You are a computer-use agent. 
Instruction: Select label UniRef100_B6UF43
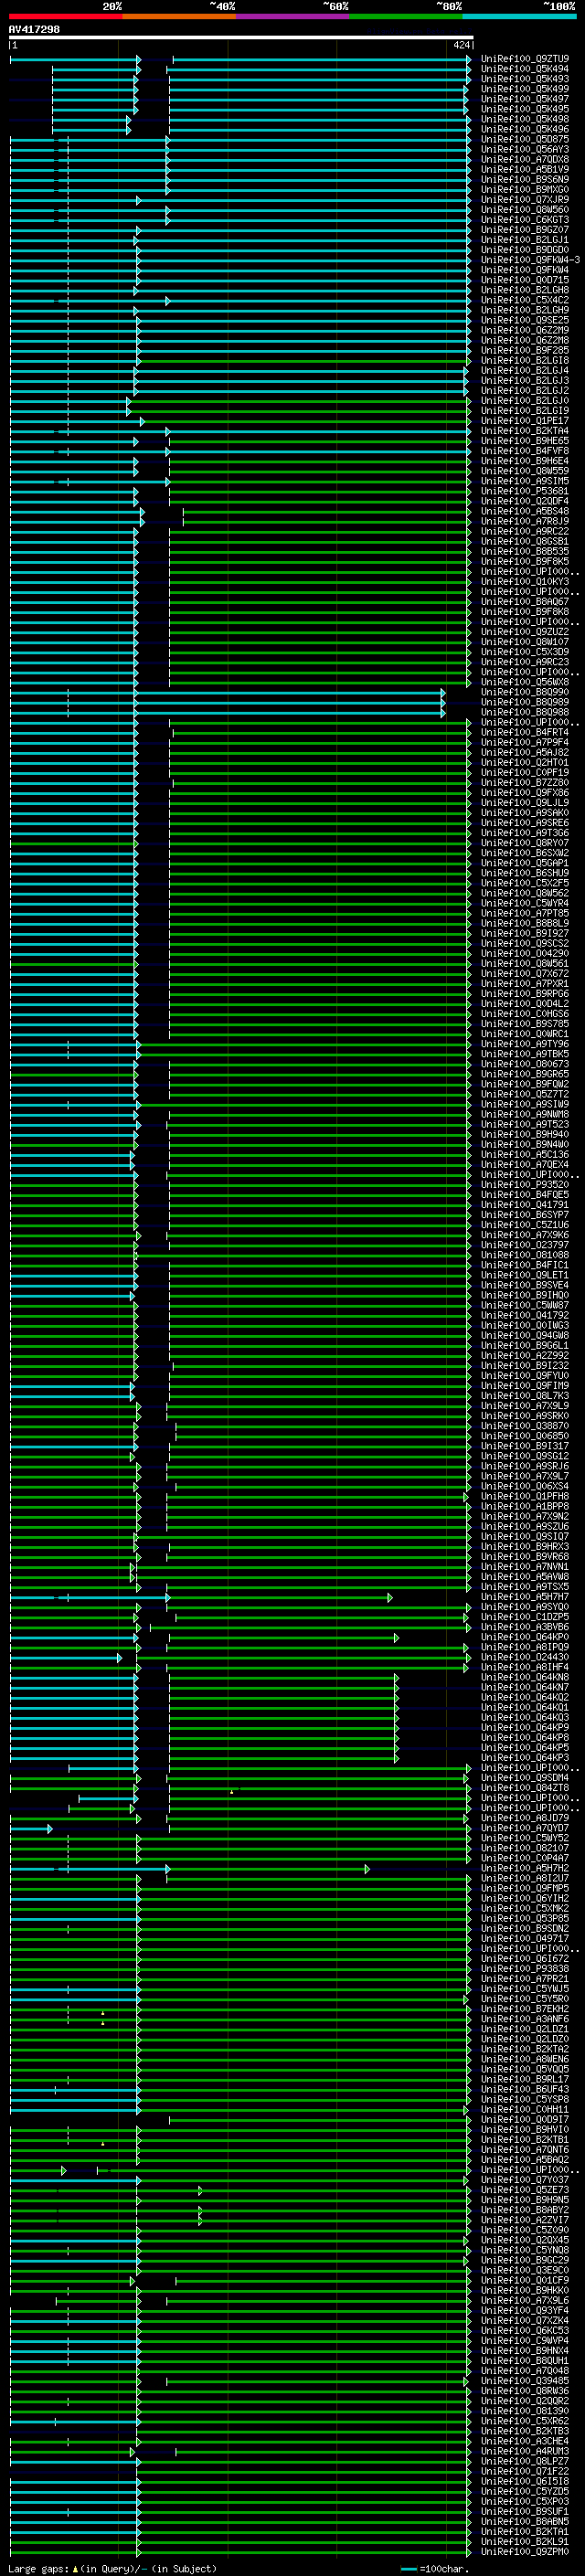(x=525, y=2089)
